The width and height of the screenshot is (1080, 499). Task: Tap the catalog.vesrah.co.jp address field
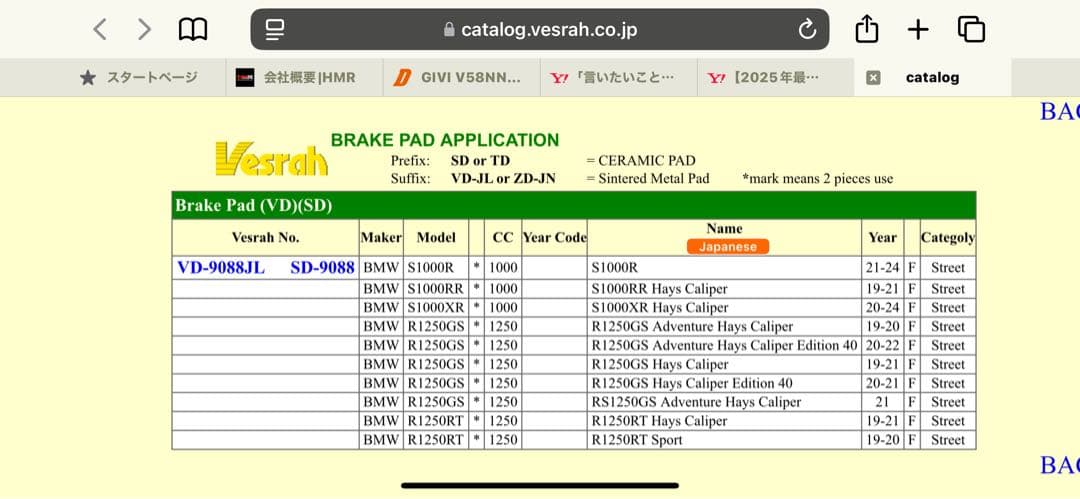point(539,30)
